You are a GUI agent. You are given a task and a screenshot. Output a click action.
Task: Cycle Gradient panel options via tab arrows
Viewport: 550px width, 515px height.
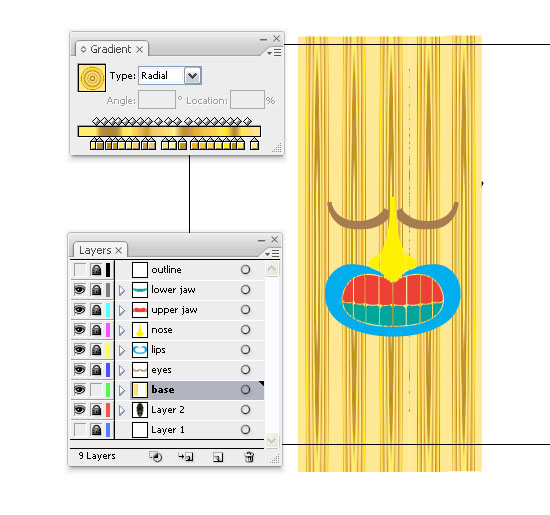83,49
